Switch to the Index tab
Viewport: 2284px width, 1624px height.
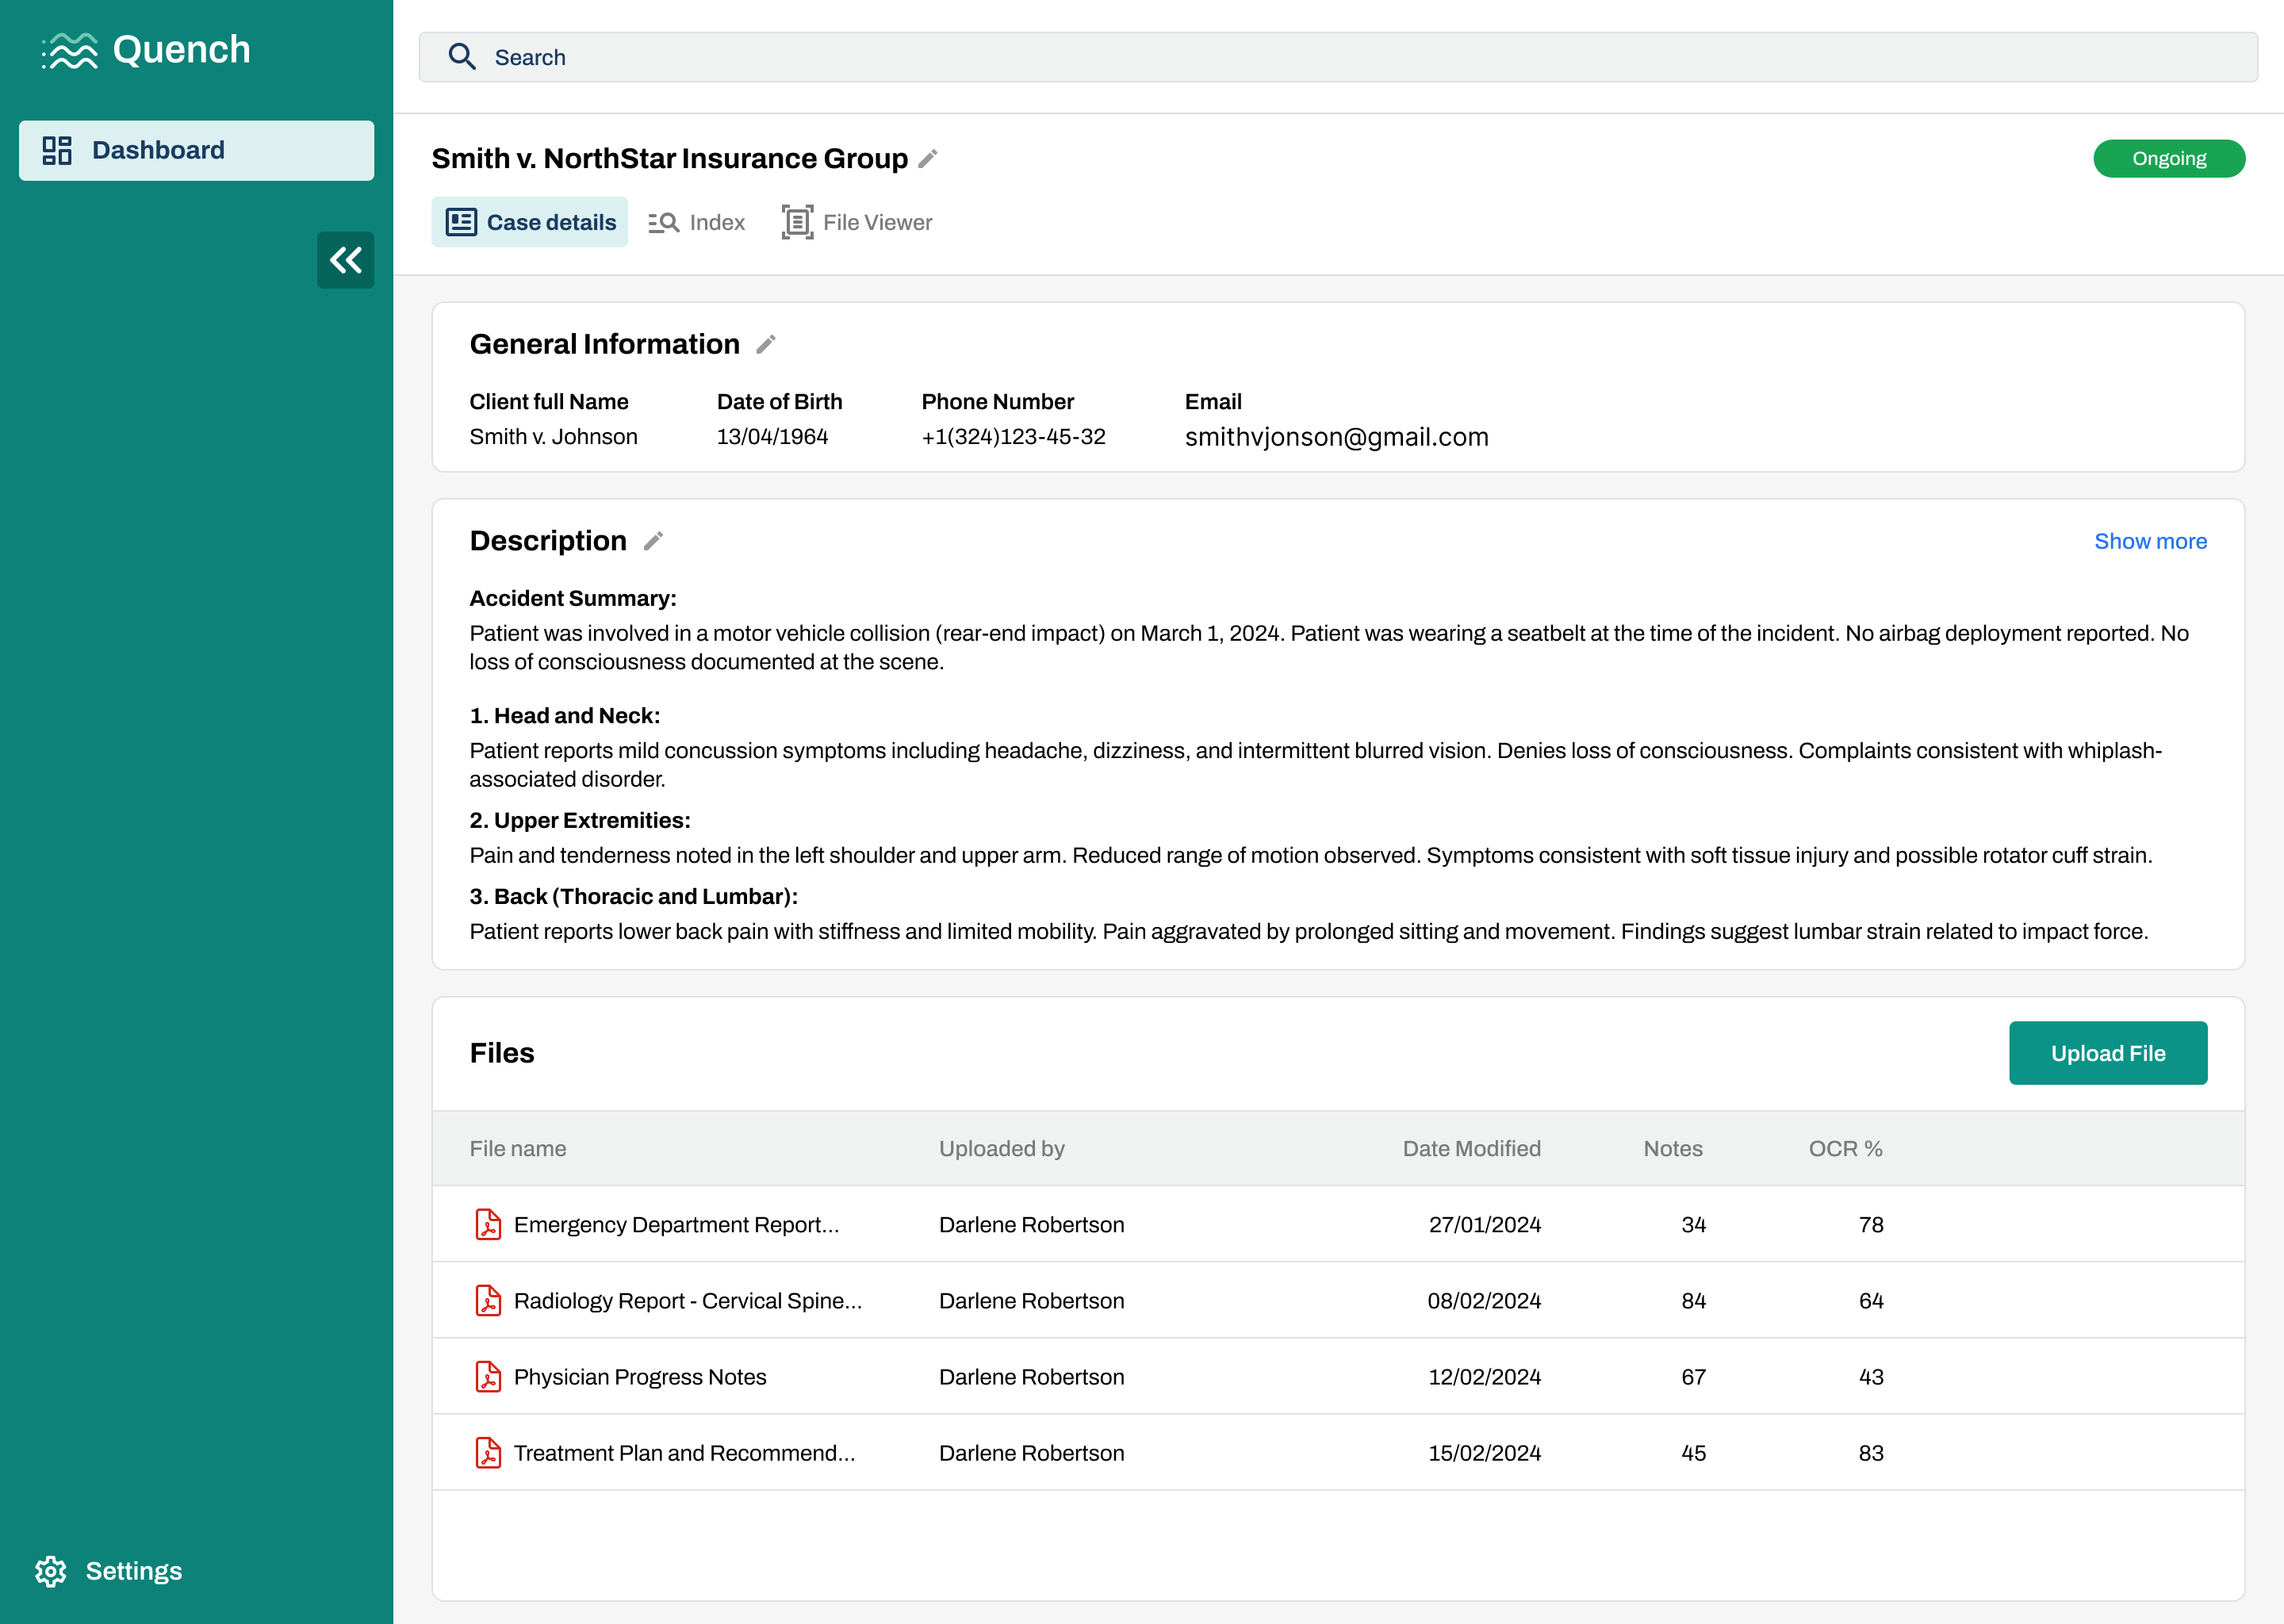tap(697, 222)
